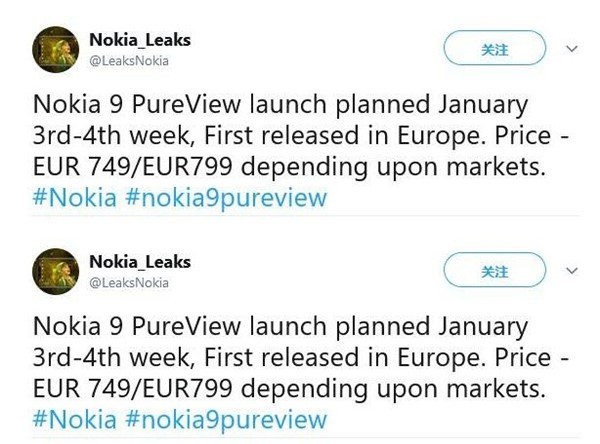Open @LeaksNokia handle on top tweet
The width and height of the screenshot is (600, 444).
129,61
